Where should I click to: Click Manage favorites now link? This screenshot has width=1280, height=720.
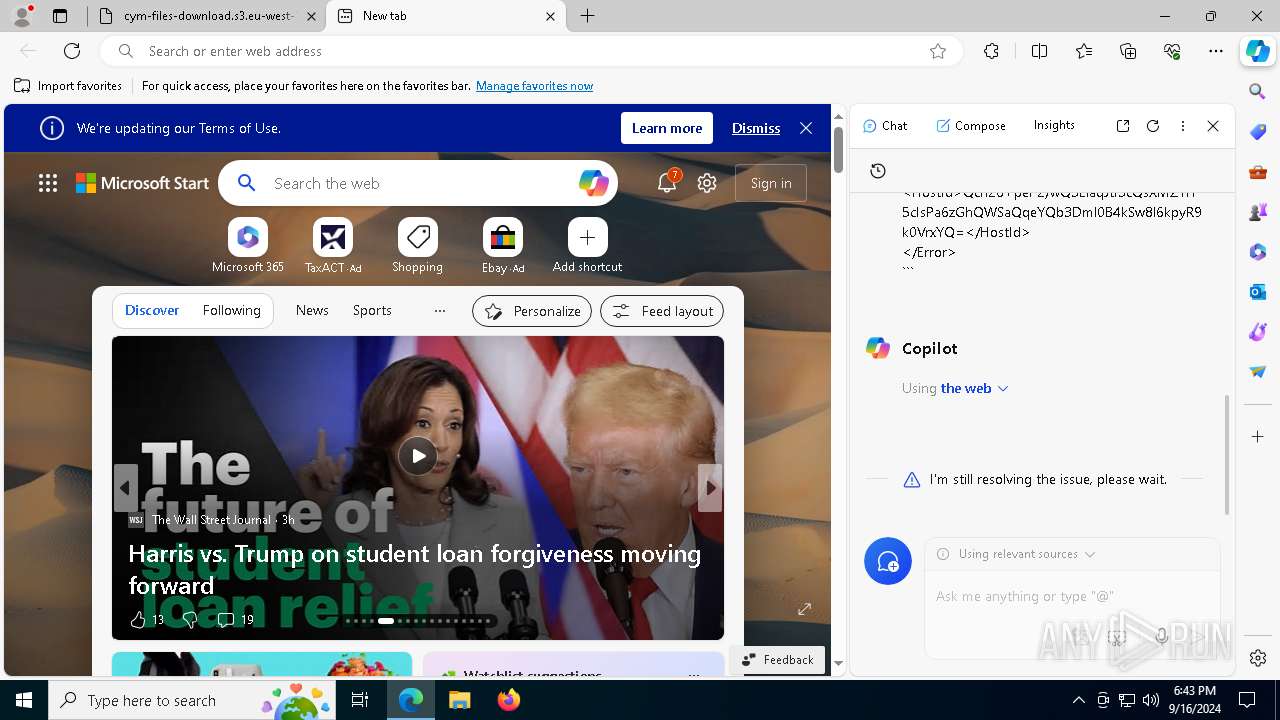pos(534,86)
